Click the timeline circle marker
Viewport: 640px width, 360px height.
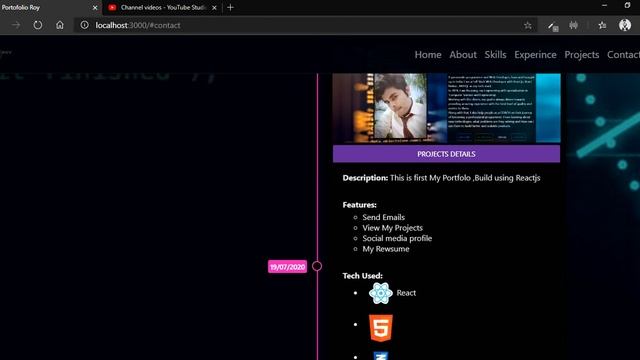click(x=317, y=266)
